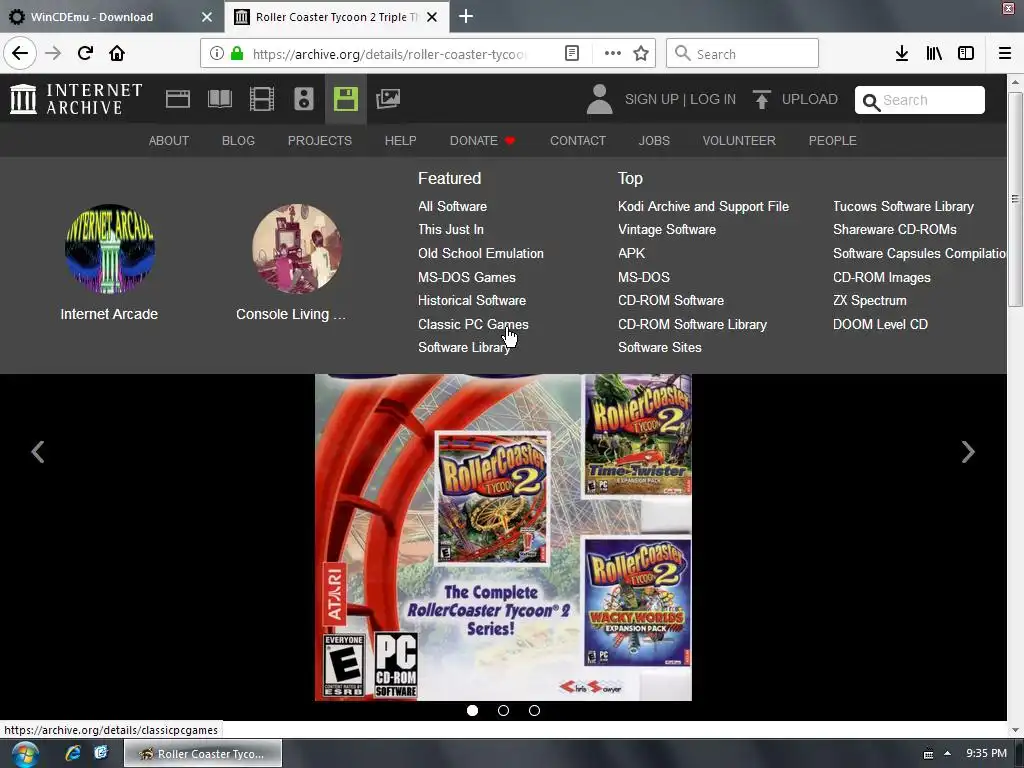Open the VOLUNTEER nav link
This screenshot has width=1024, height=768.
coord(739,140)
